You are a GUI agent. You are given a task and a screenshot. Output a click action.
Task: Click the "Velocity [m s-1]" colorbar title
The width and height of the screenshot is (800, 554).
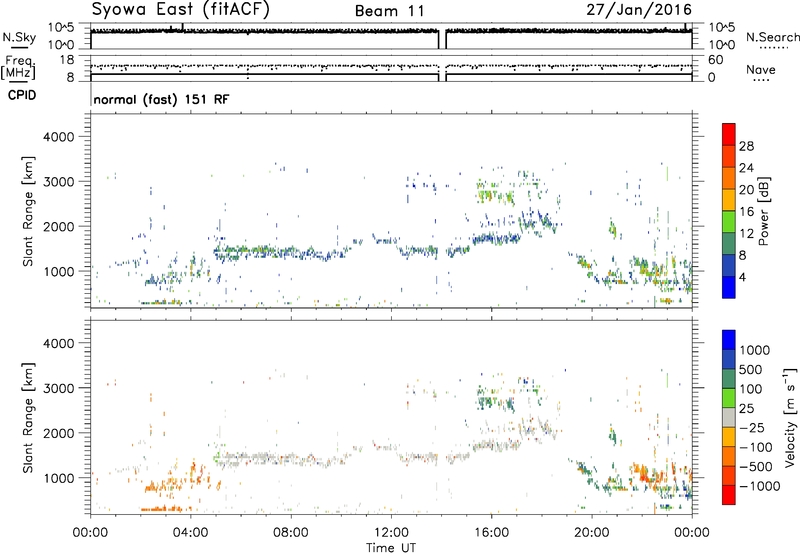(791, 417)
